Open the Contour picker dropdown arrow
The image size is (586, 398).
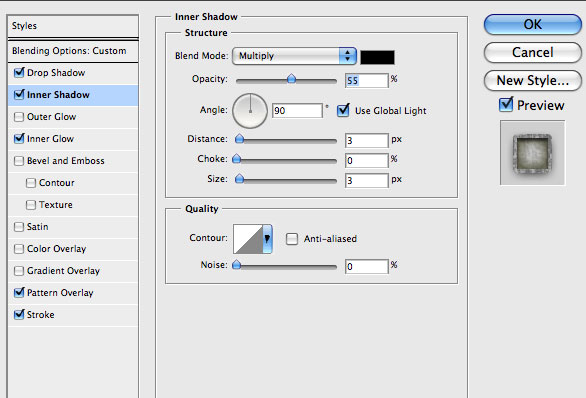[267, 239]
